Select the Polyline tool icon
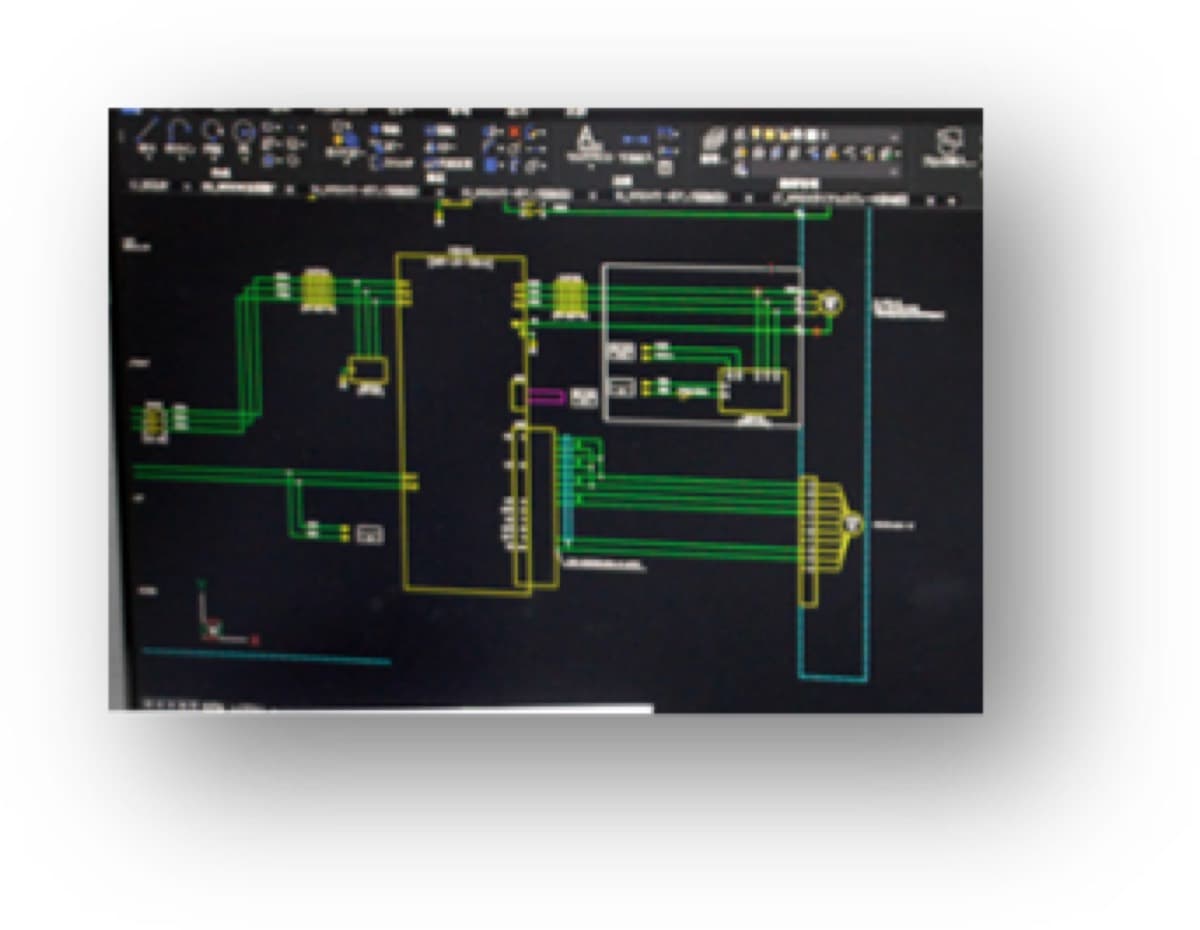Viewport: 1200px width, 930px height. 181,134
